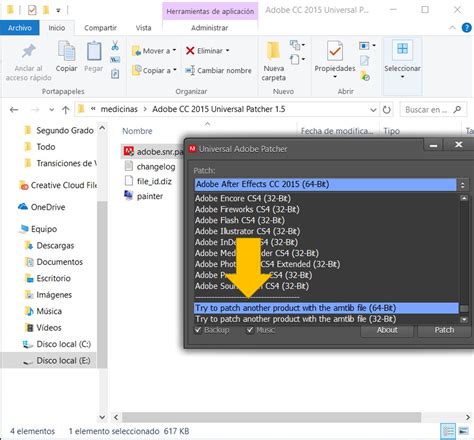
Task: Click the Herramientas de aplicación tab header
Action: (210, 11)
